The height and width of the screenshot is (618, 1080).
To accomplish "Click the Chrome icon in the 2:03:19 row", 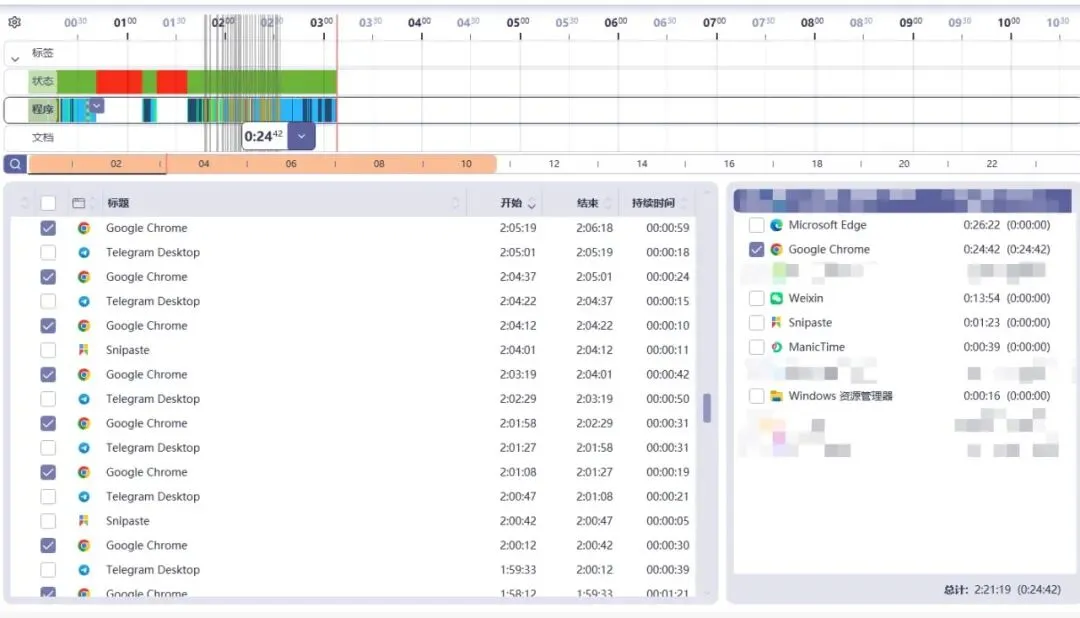I will (84, 375).
